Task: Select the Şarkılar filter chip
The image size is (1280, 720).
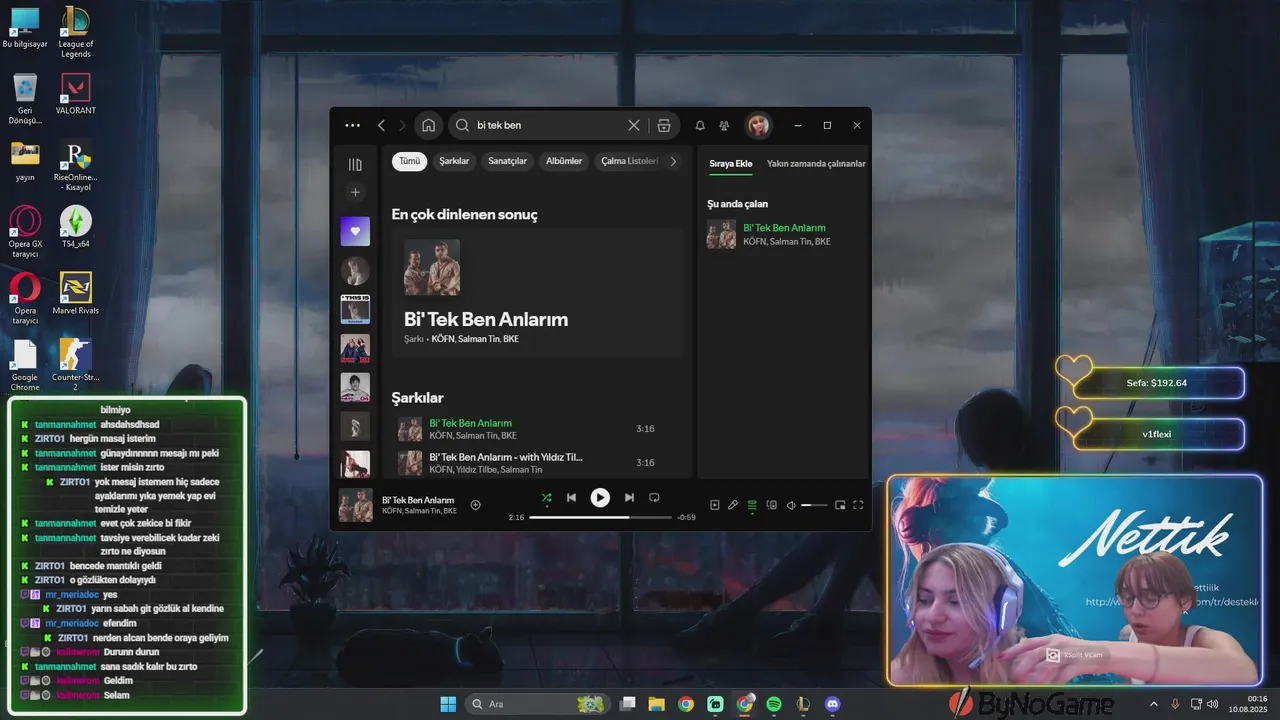Action: pos(454,161)
